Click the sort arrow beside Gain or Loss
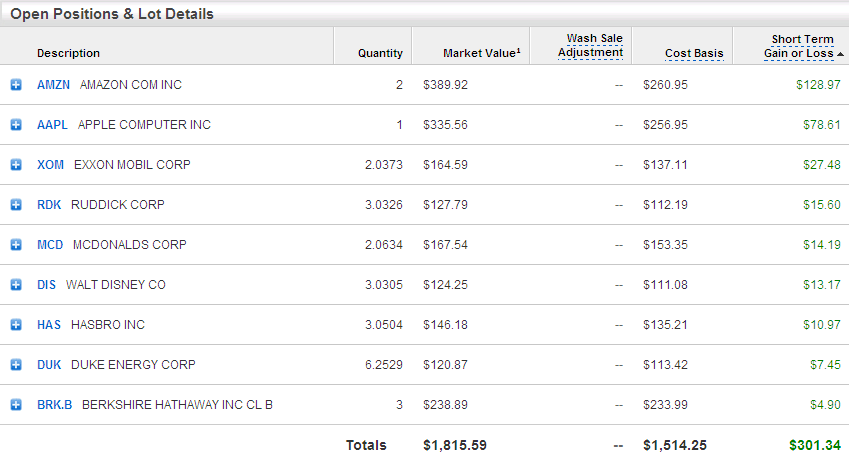This screenshot has height=474, width=849. pos(840,54)
